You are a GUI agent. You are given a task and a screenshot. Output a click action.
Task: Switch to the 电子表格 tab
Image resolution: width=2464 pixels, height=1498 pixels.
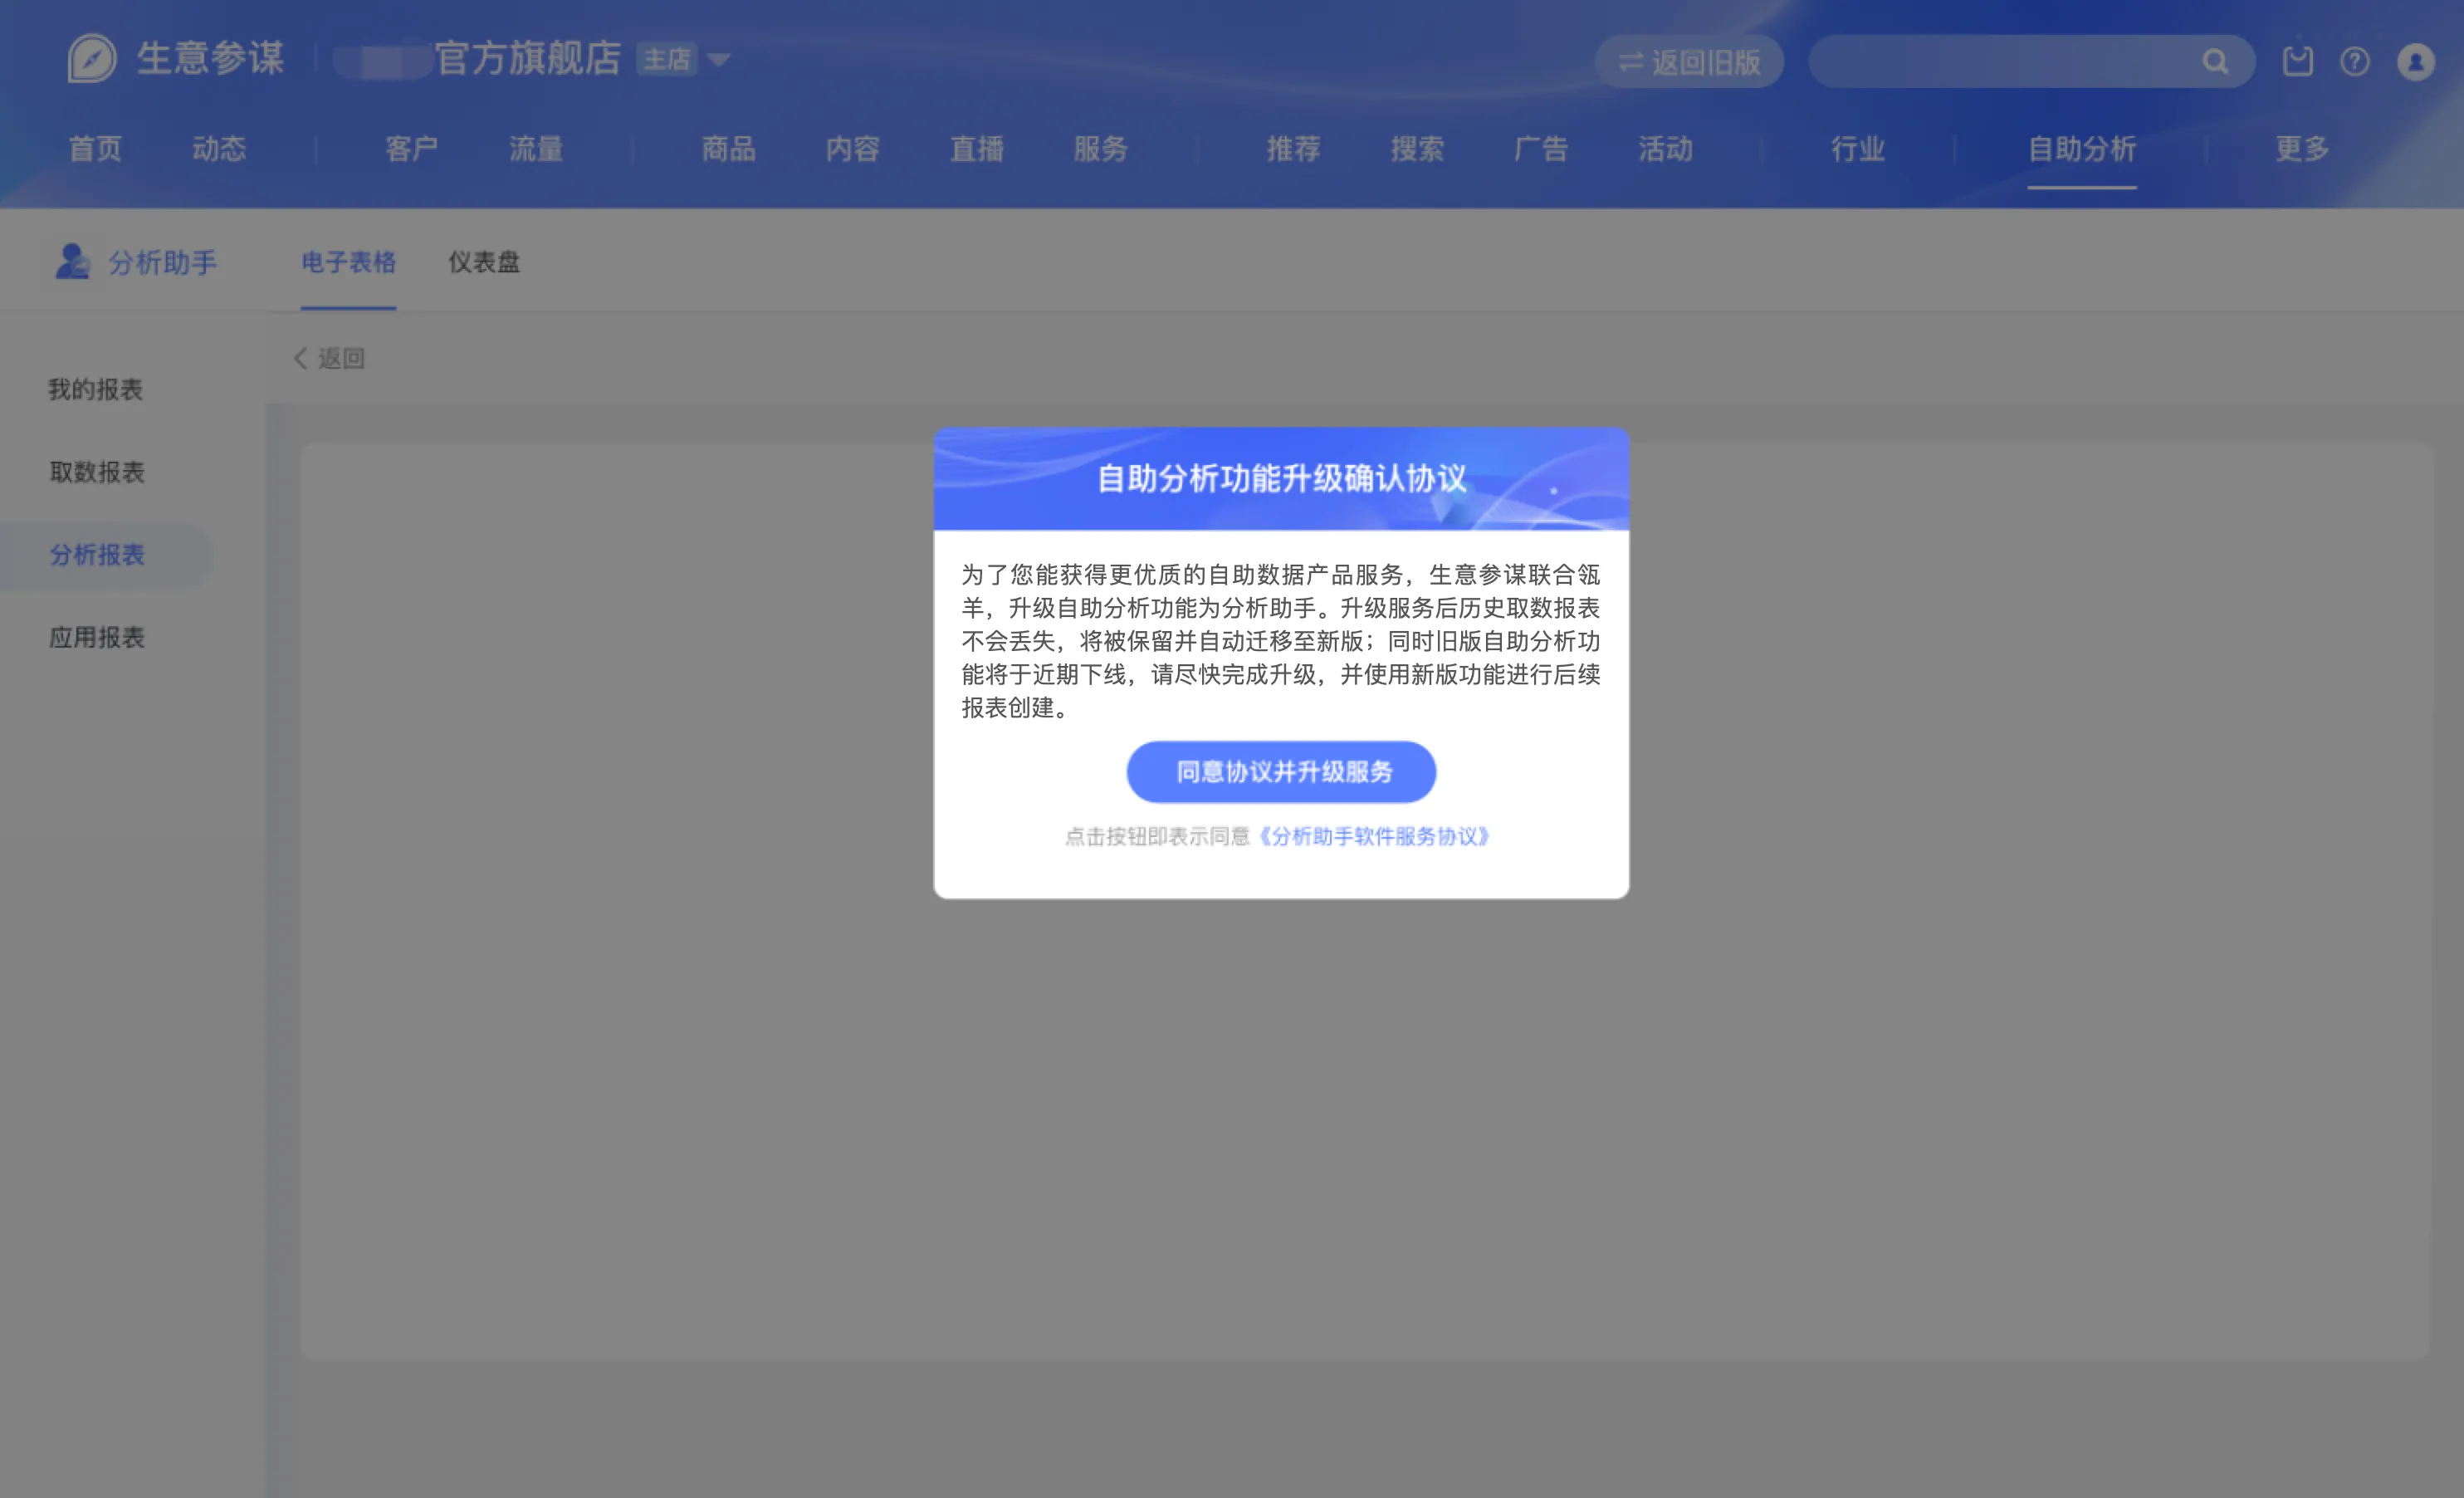[x=348, y=262]
